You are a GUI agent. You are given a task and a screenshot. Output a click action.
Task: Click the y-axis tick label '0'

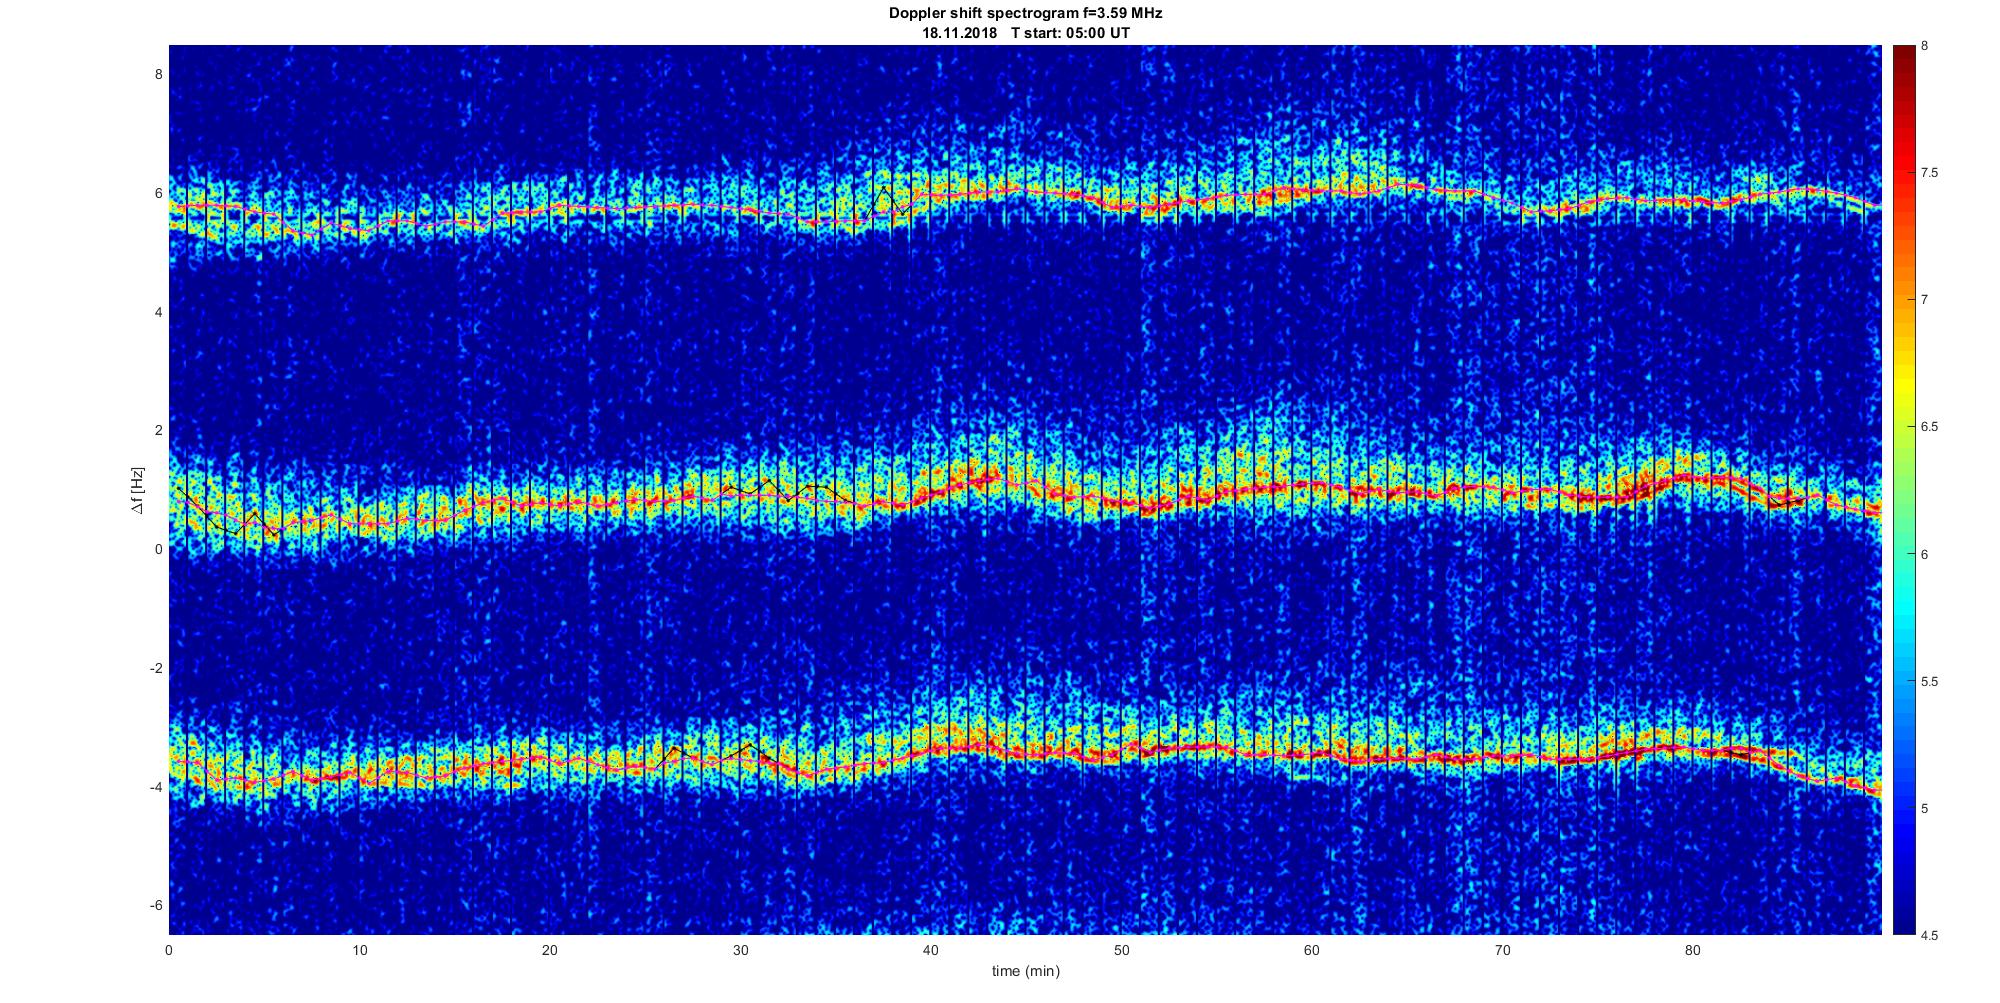(157, 549)
